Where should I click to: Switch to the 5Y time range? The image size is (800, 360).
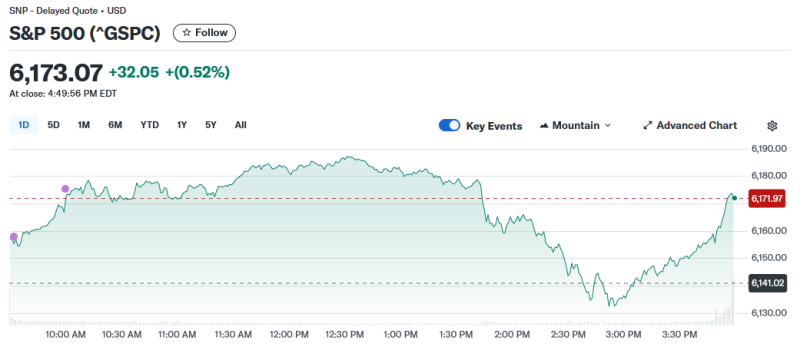pyautogui.click(x=211, y=125)
